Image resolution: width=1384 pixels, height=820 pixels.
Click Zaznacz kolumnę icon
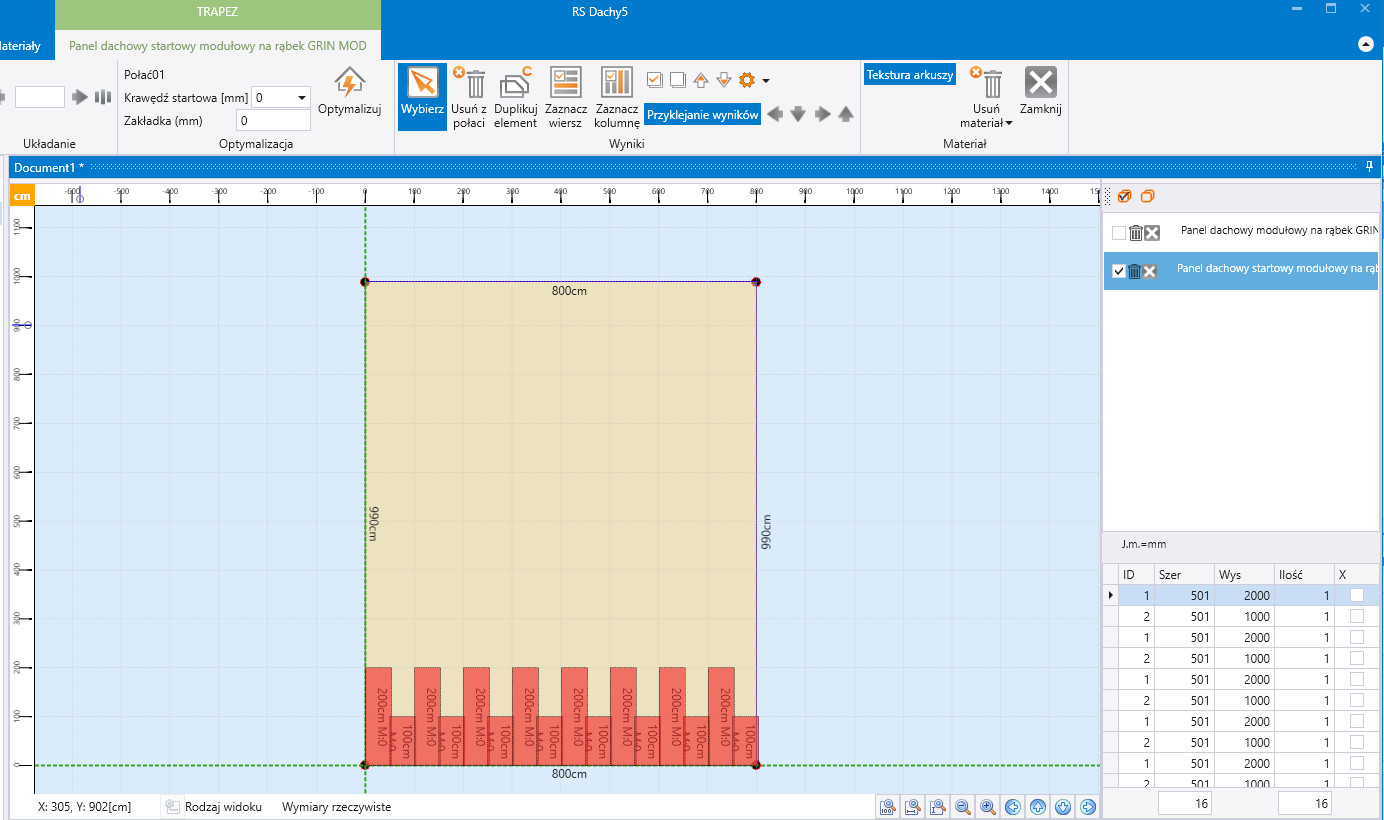[x=617, y=83]
